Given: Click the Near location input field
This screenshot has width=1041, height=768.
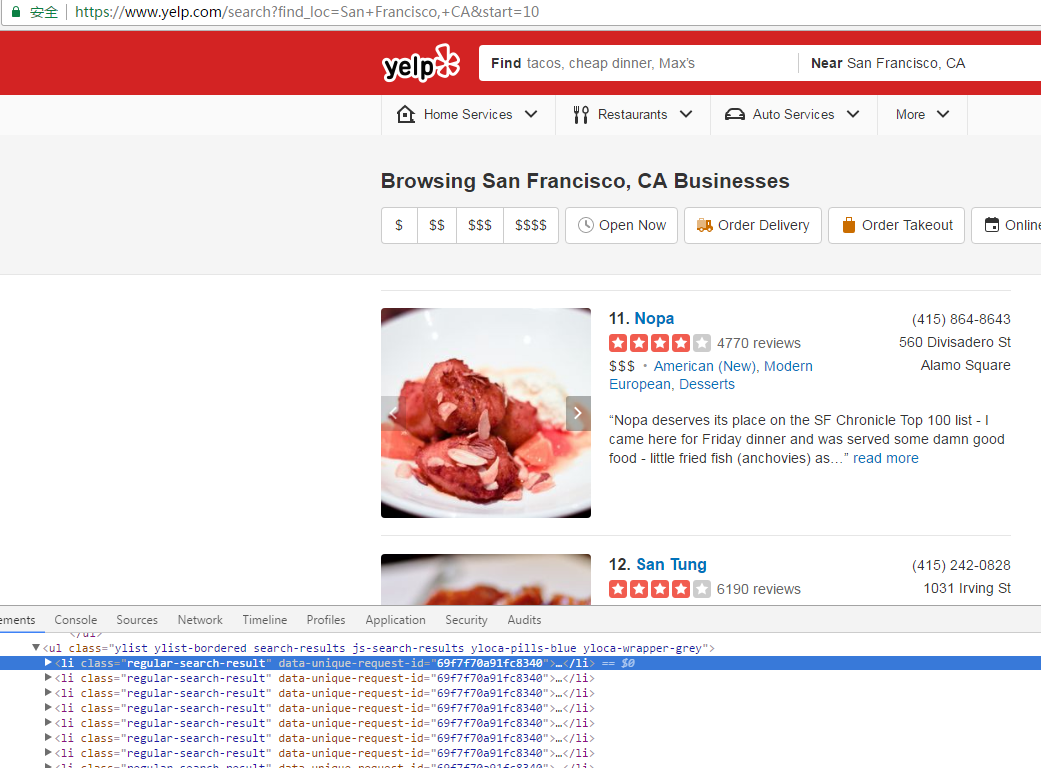Looking at the screenshot, I should pos(920,63).
